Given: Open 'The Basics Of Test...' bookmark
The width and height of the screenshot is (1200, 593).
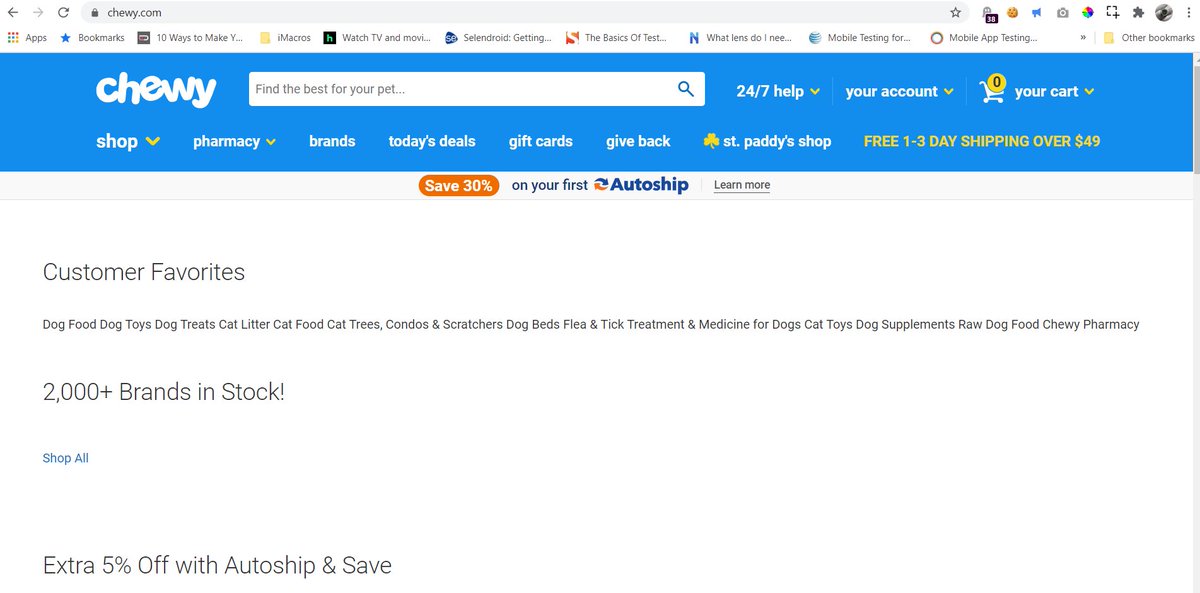Looking at the screenshot, I should (616, 38).
